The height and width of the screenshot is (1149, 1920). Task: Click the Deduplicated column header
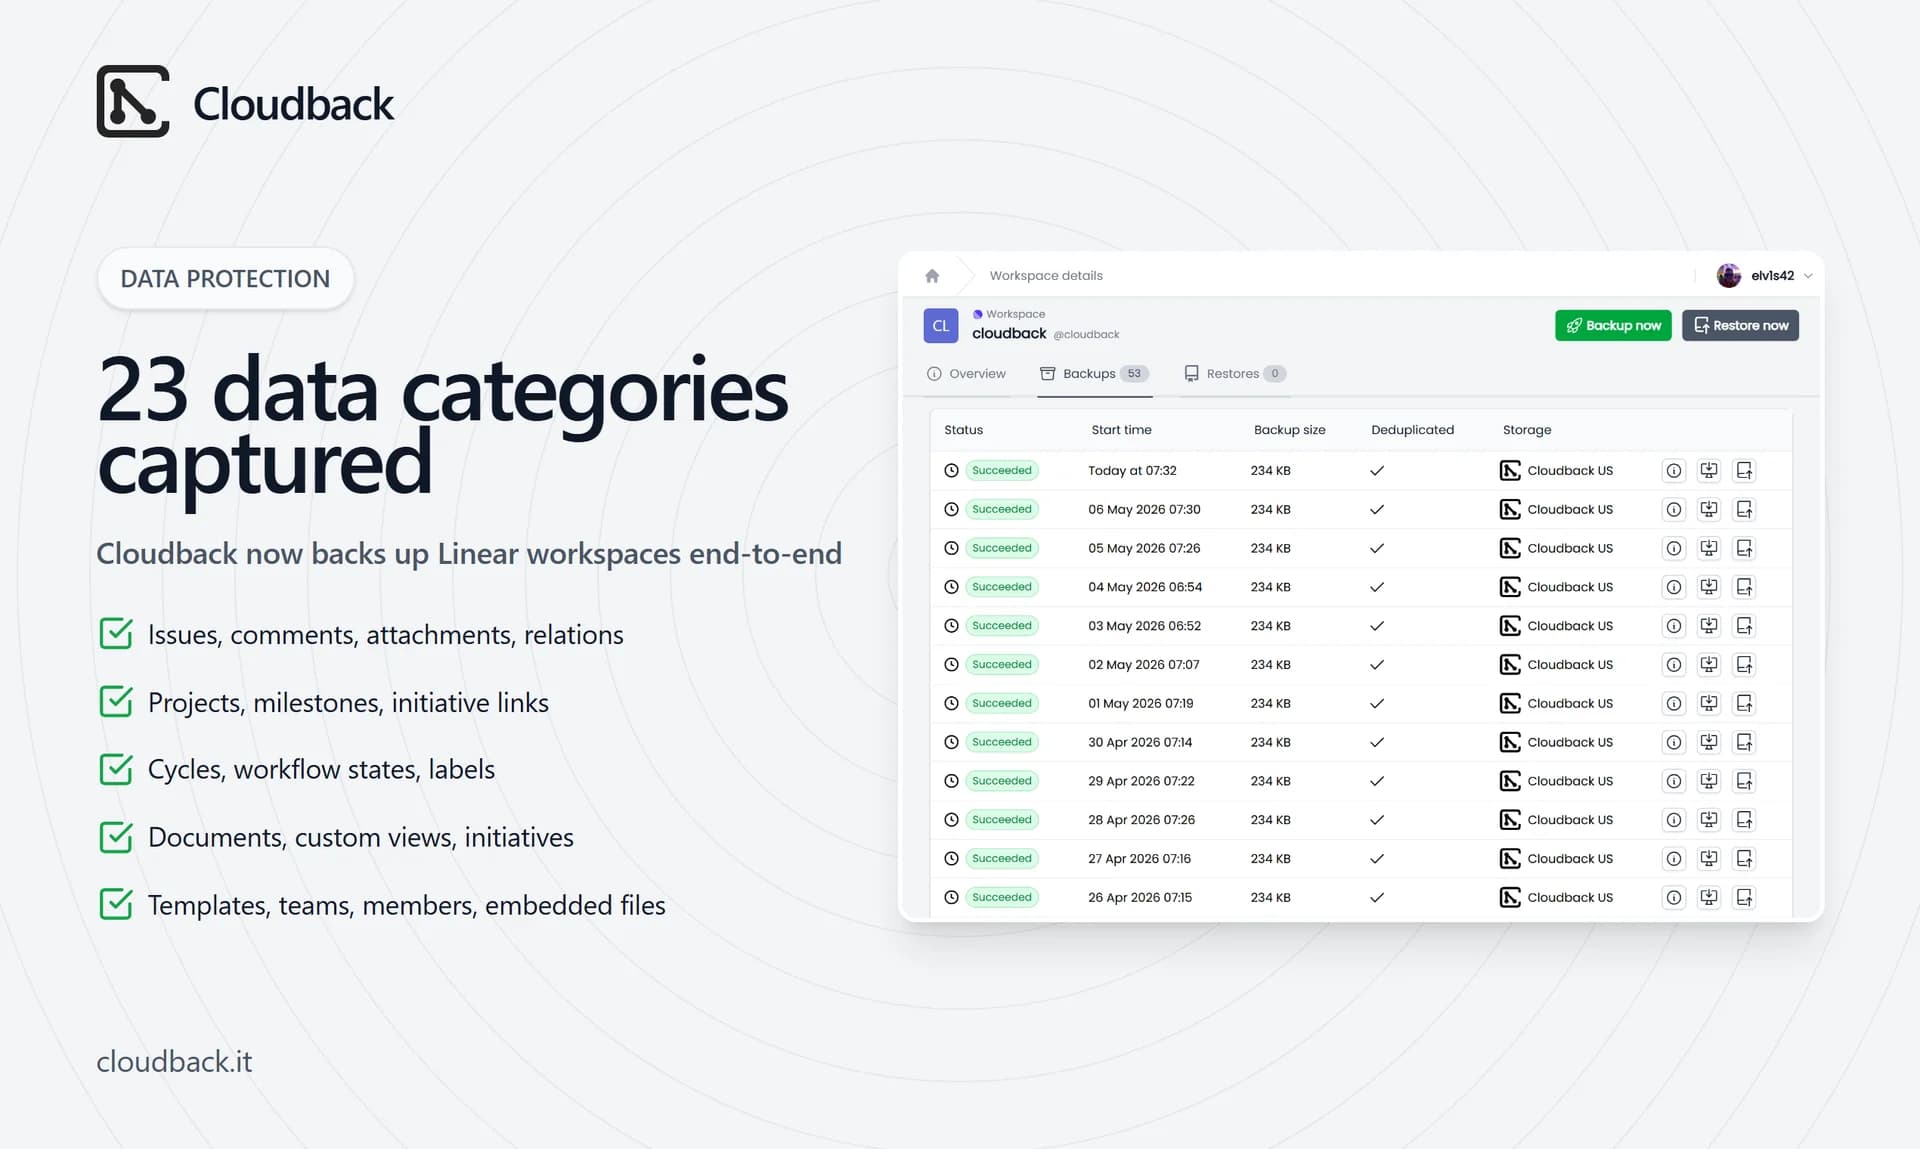click(1412, 430)
